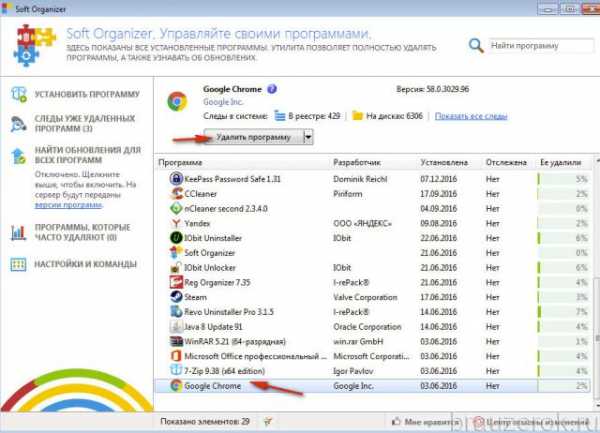Open Программы, которые часто удаляют item

[83, 232]
